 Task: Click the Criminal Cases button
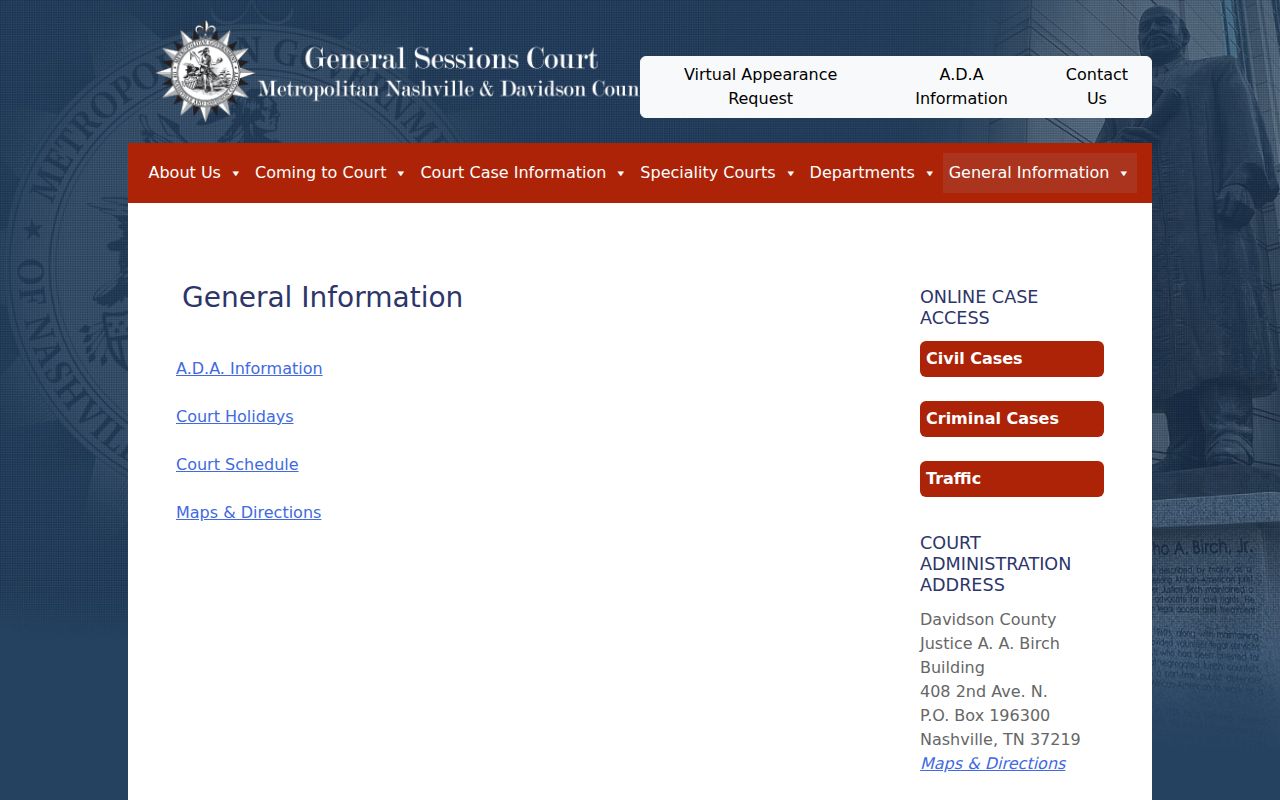[x=1012, y=419]
